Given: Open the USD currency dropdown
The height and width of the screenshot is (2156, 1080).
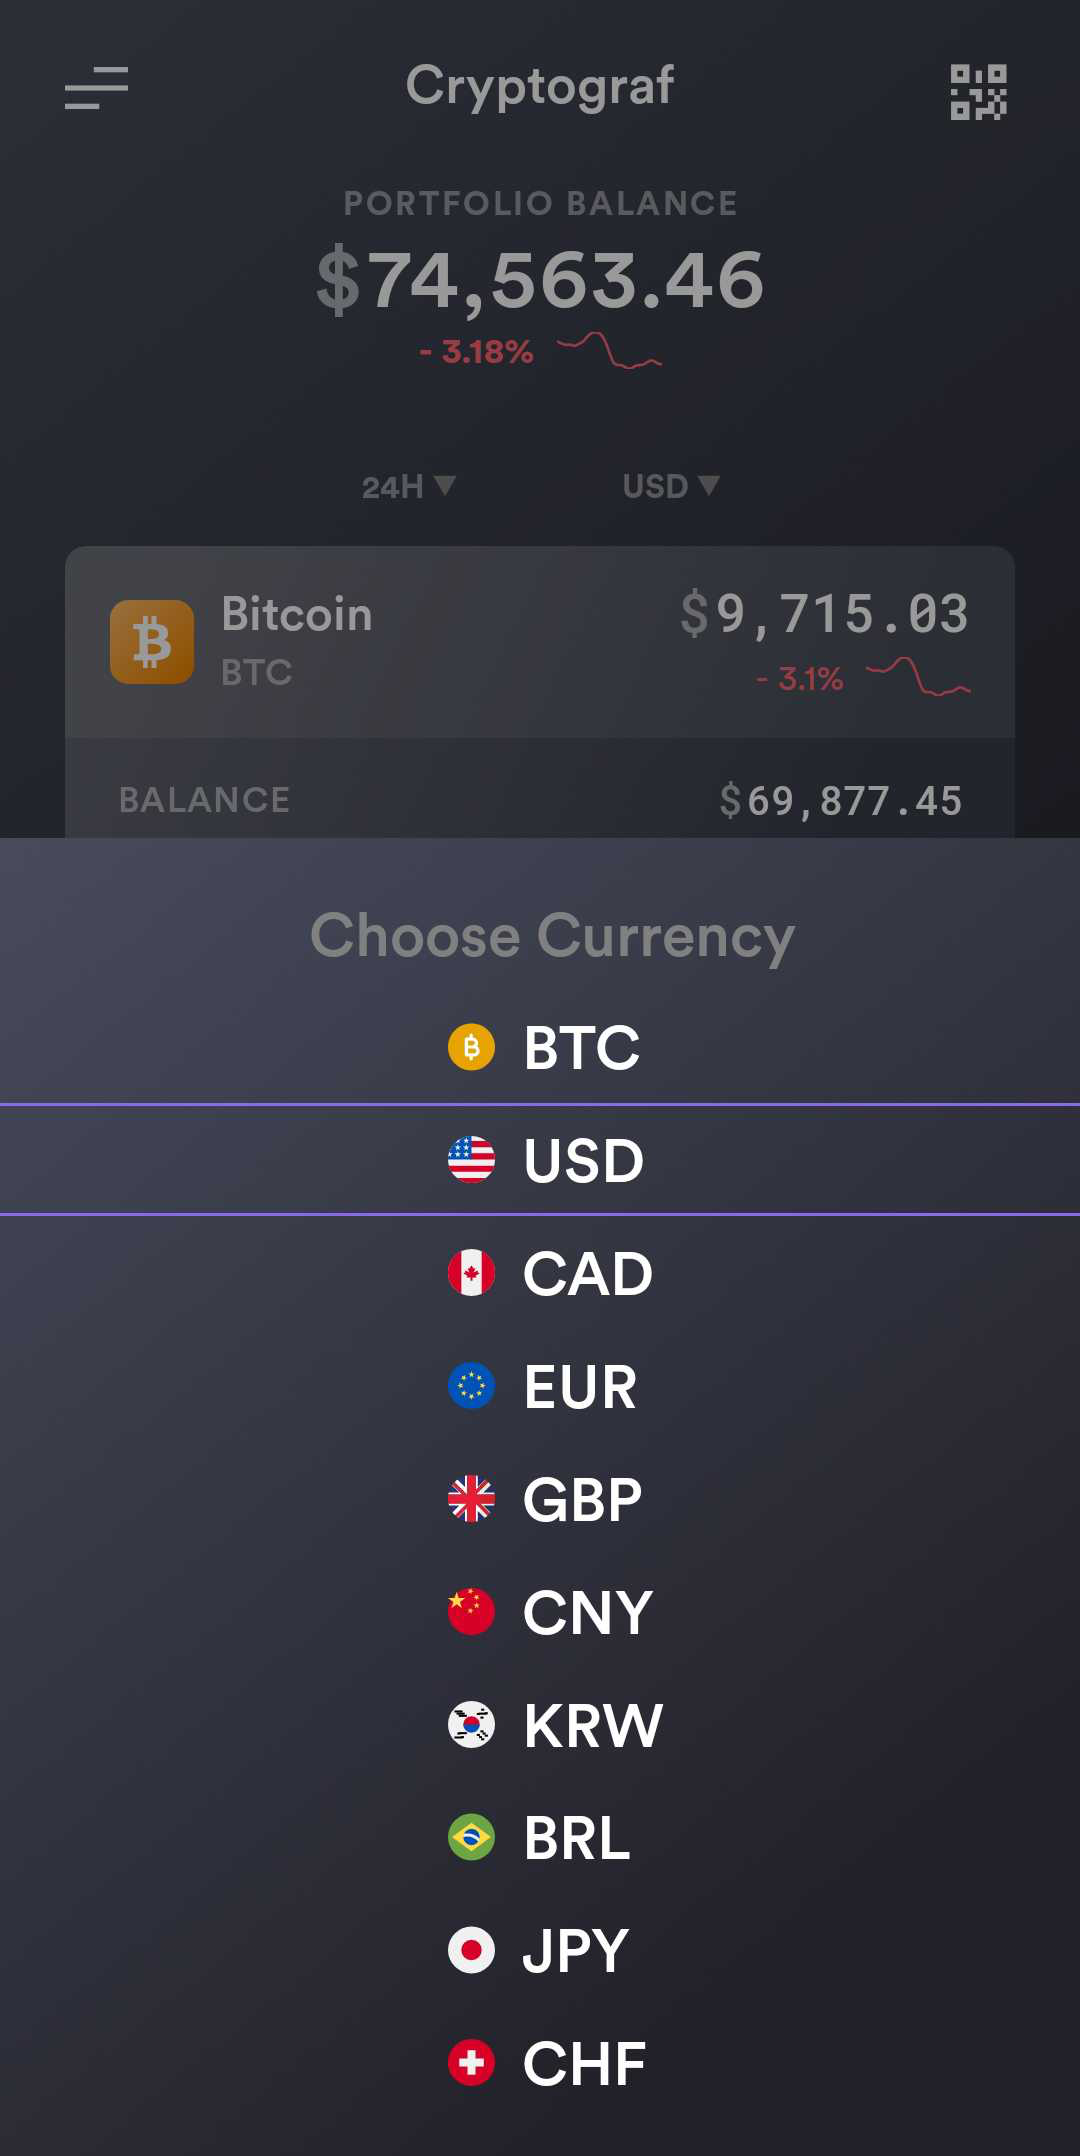Looking at the screenshot, I should click(668, 487).
